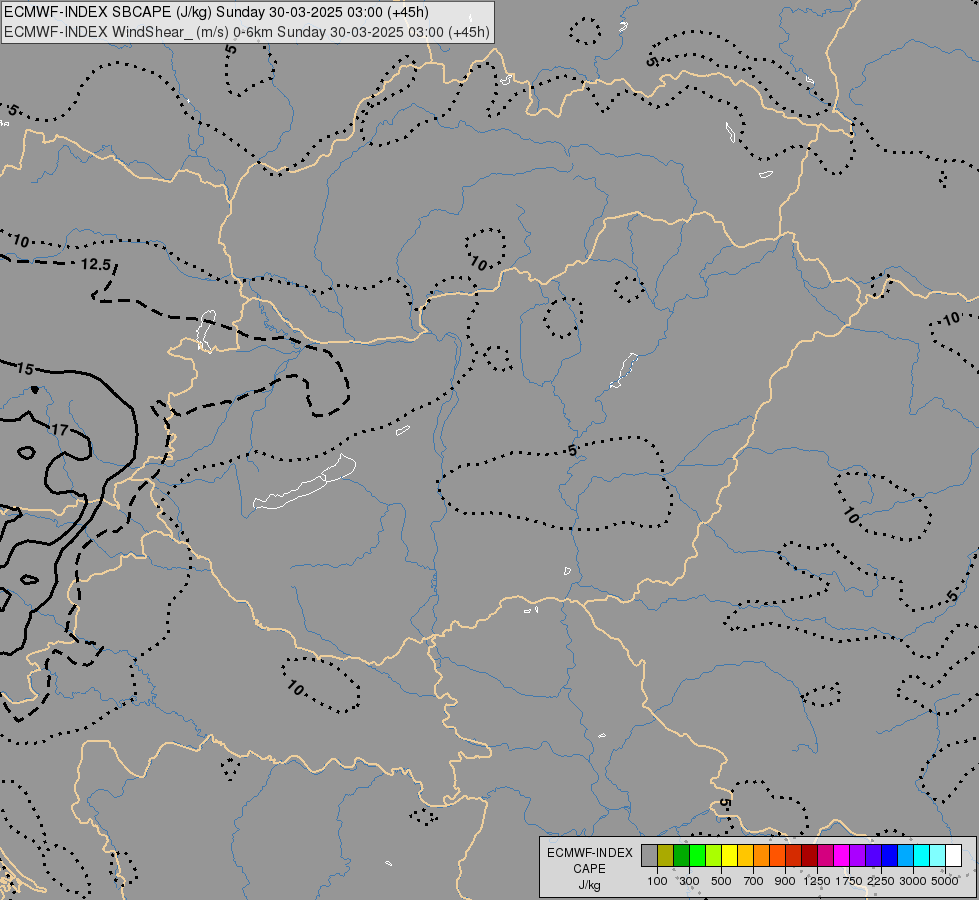Image resolution: width=979 pixels, height=900 pixels.
Task: Click the ECMWF-INDEX legend heading
Action: (590, 853)
